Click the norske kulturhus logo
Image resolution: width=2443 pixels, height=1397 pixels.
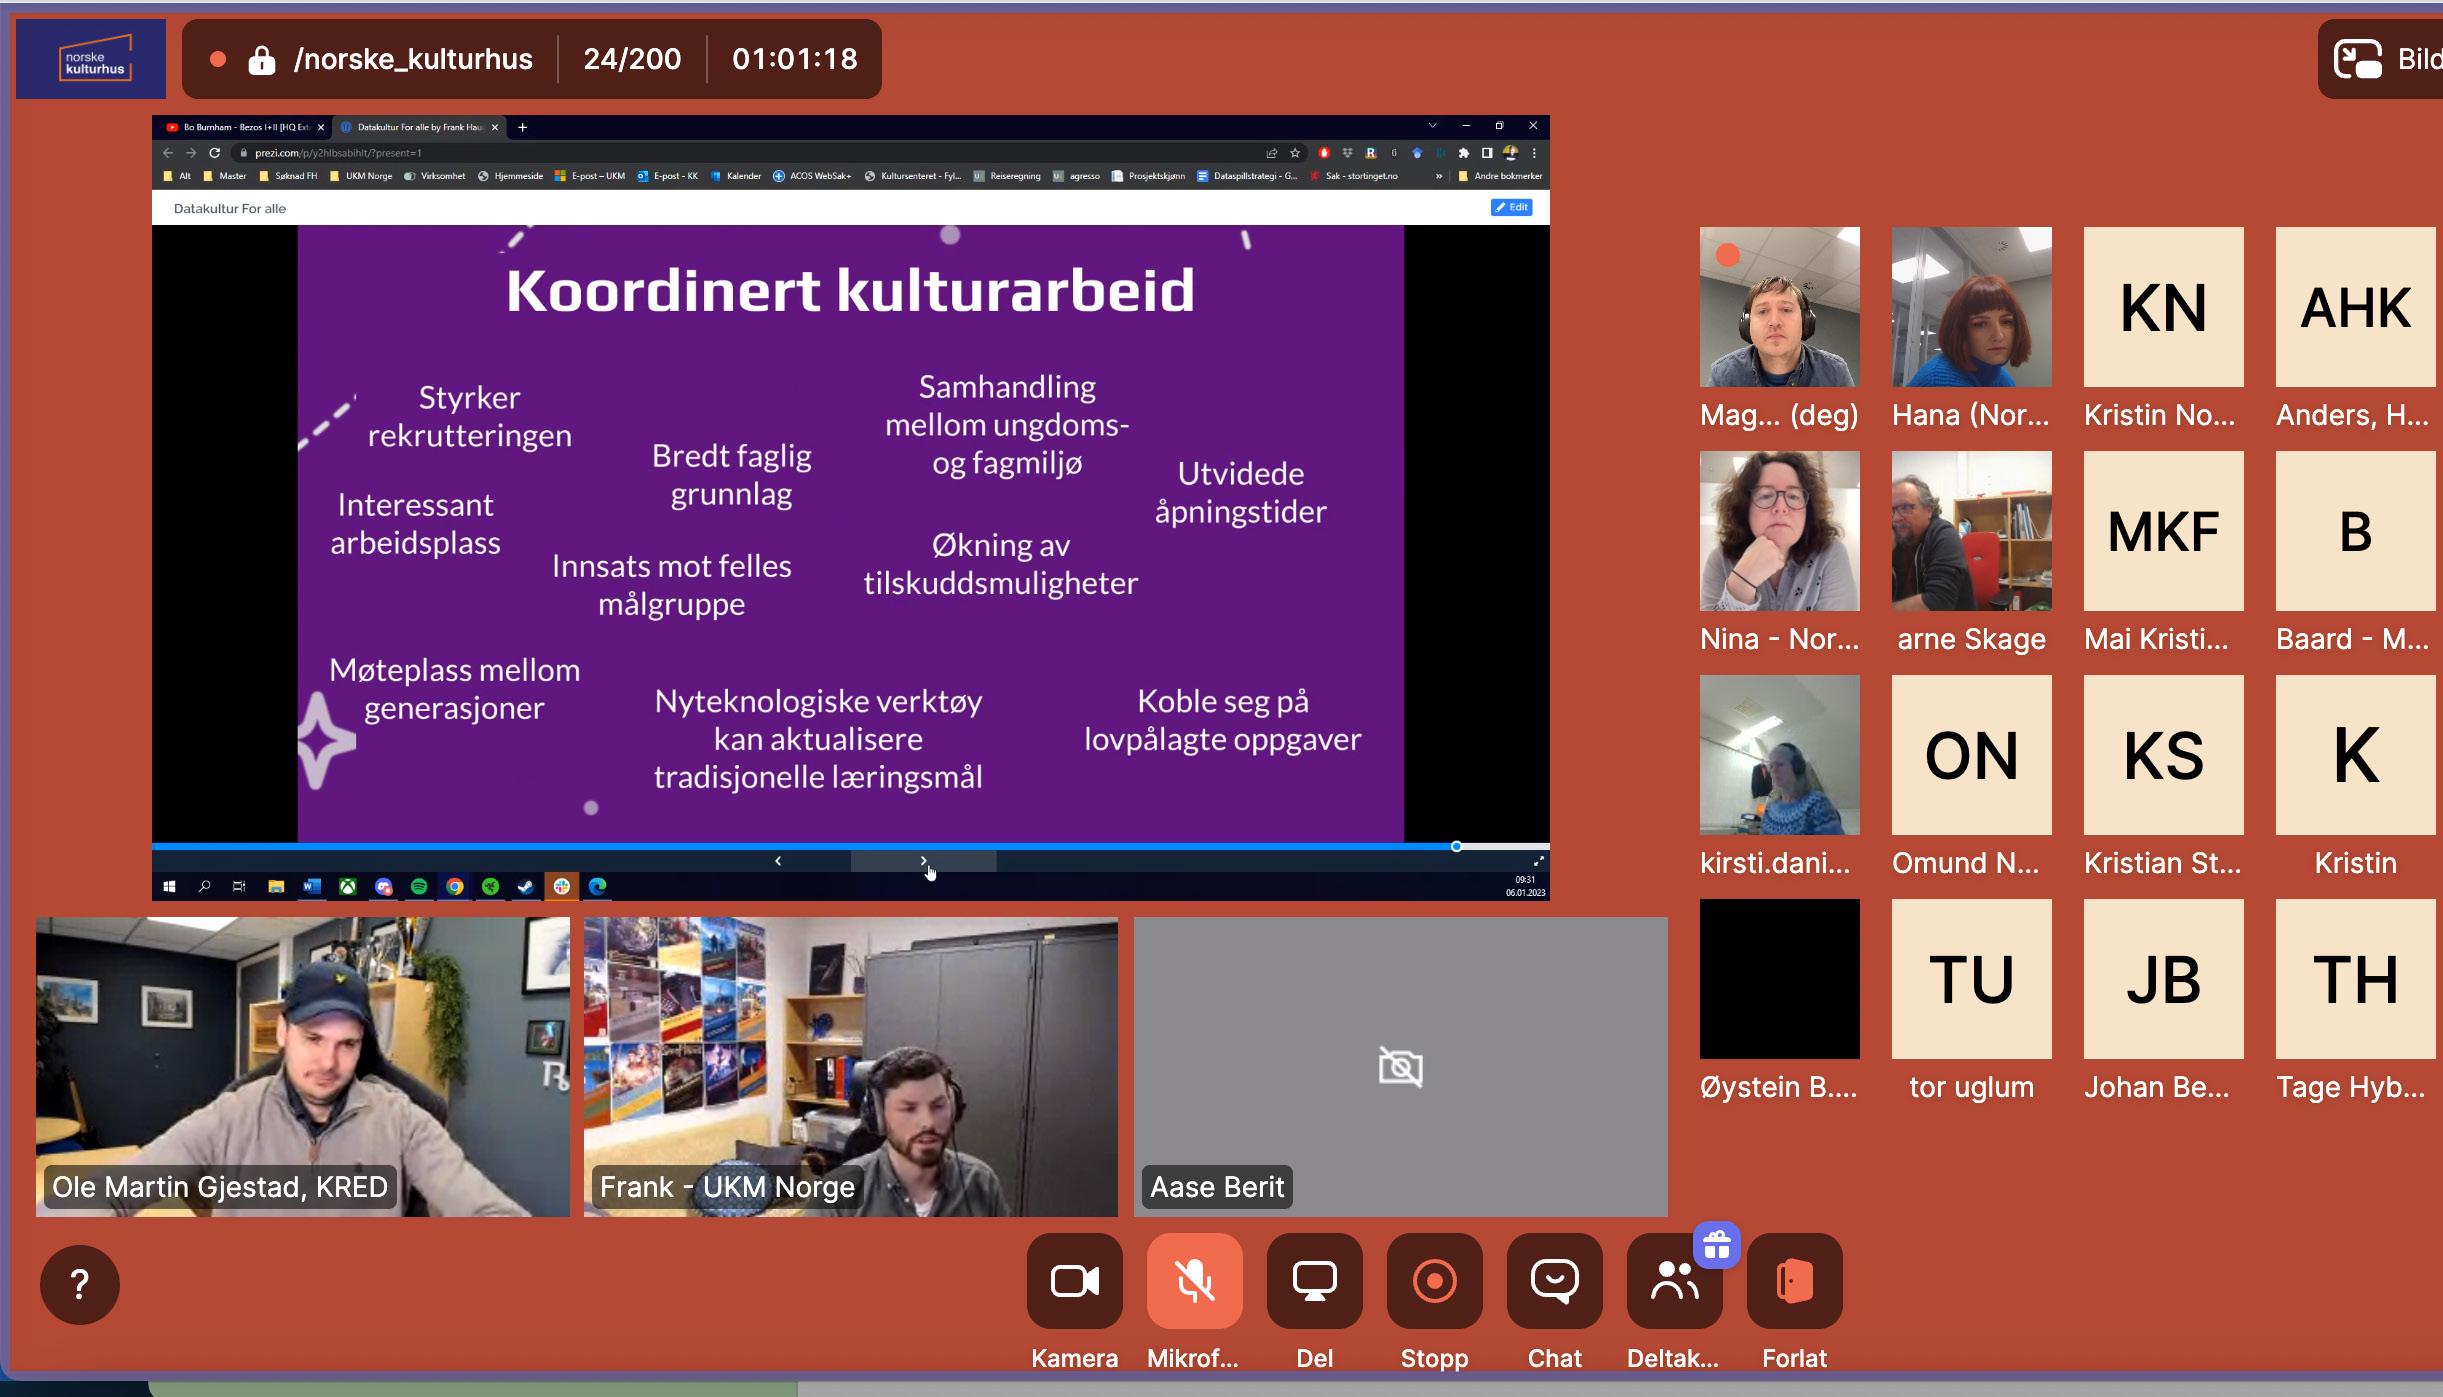tap(91, 59)
